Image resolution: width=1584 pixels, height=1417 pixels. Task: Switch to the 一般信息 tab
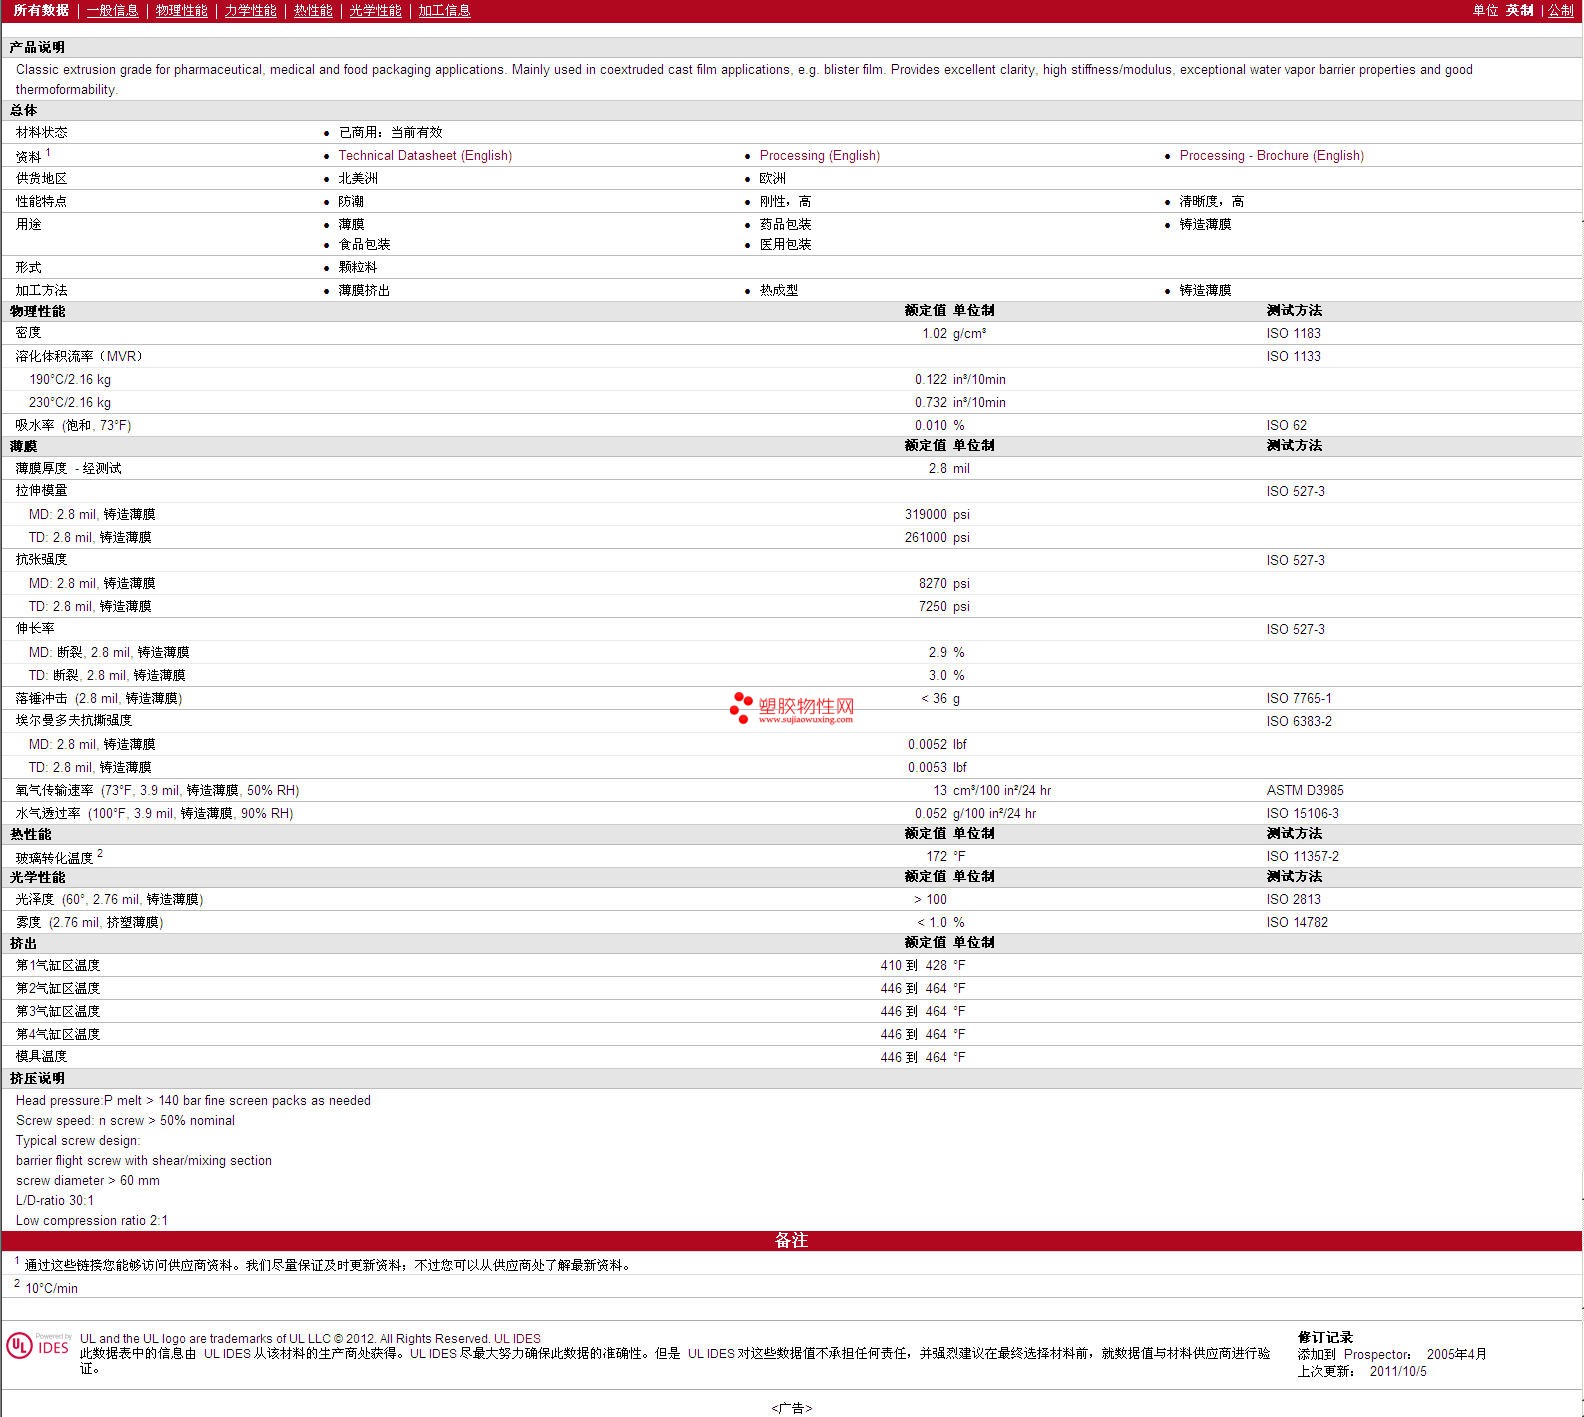112,11
